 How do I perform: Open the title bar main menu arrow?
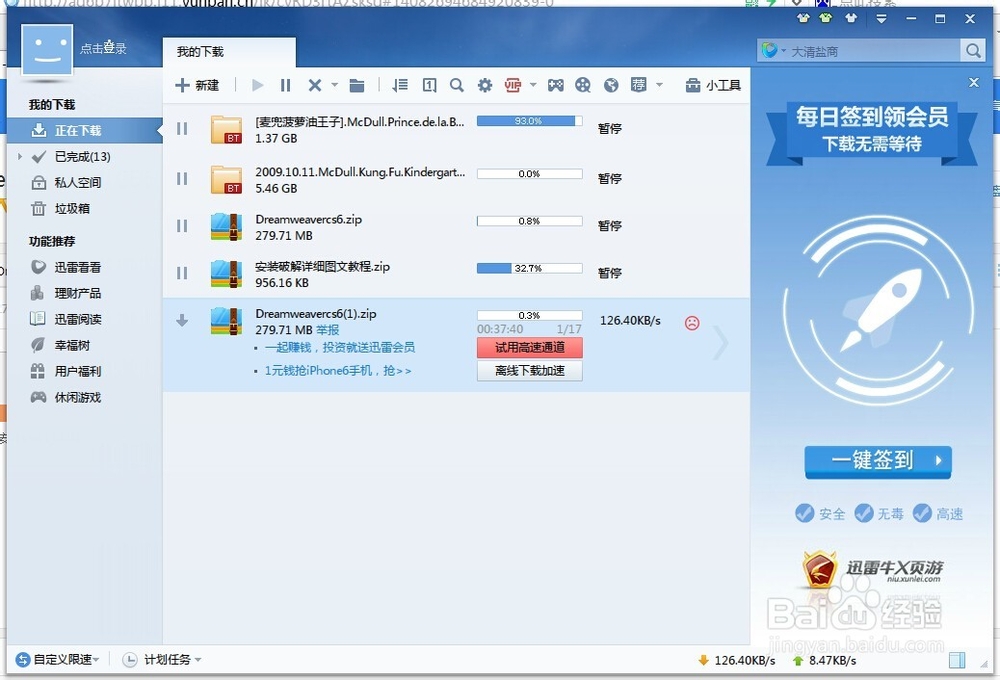coord(881,18)
